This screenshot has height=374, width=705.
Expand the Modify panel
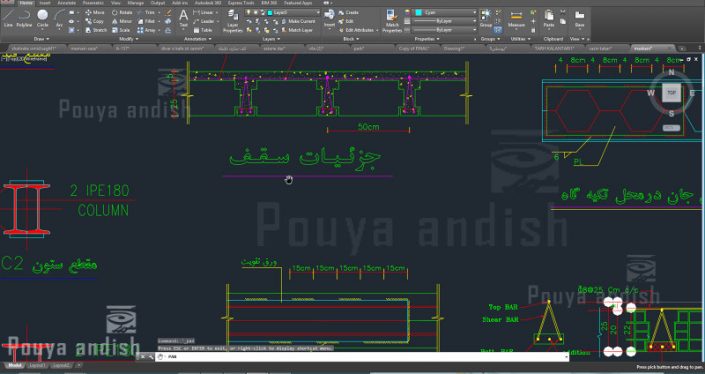tap(128, 39)
